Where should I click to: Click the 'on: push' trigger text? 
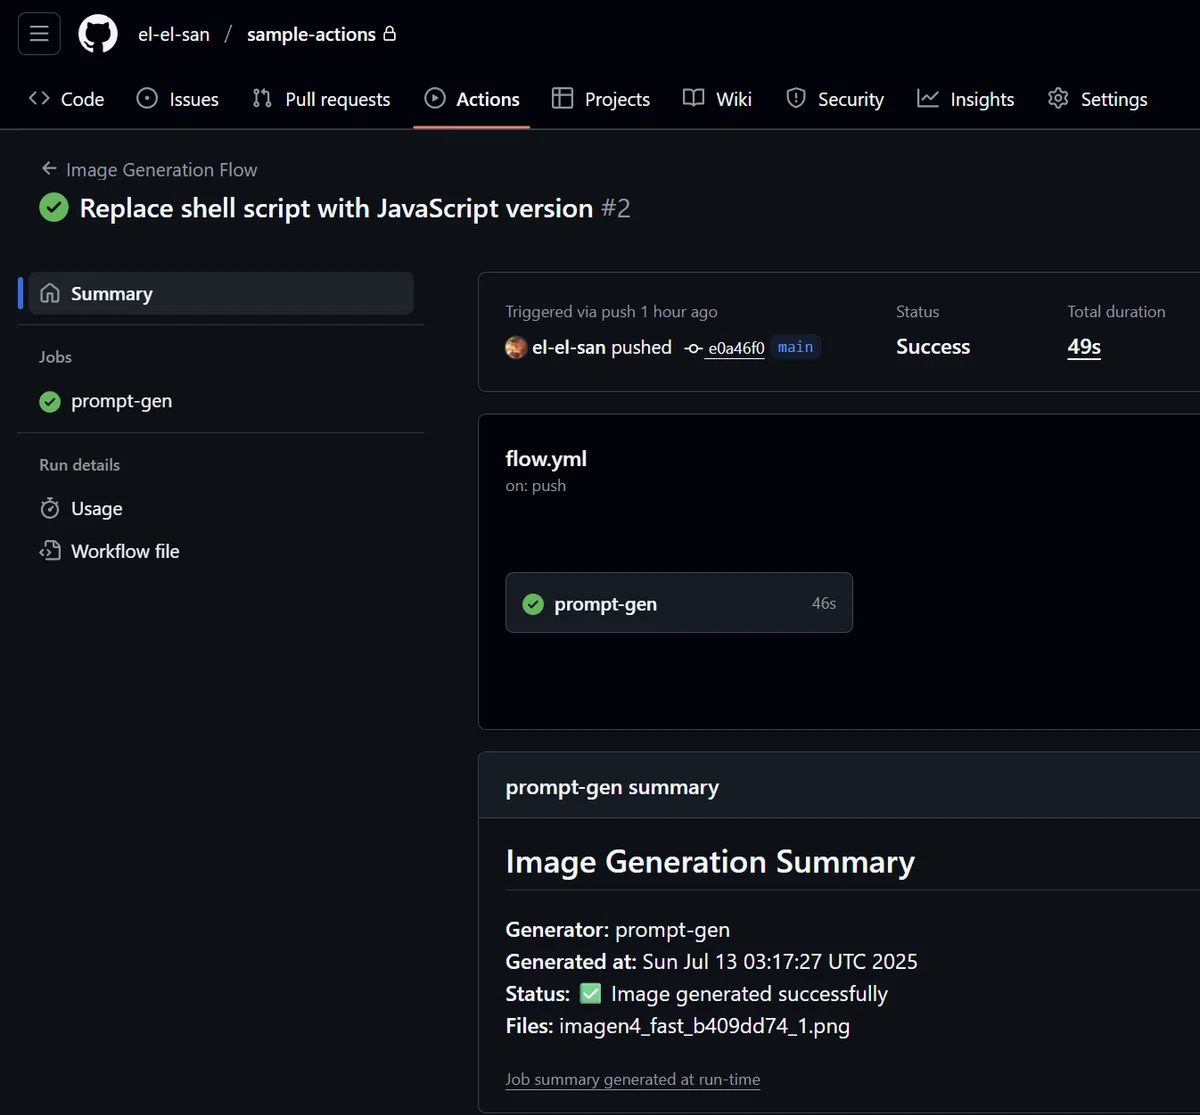(x=536, y=486)
